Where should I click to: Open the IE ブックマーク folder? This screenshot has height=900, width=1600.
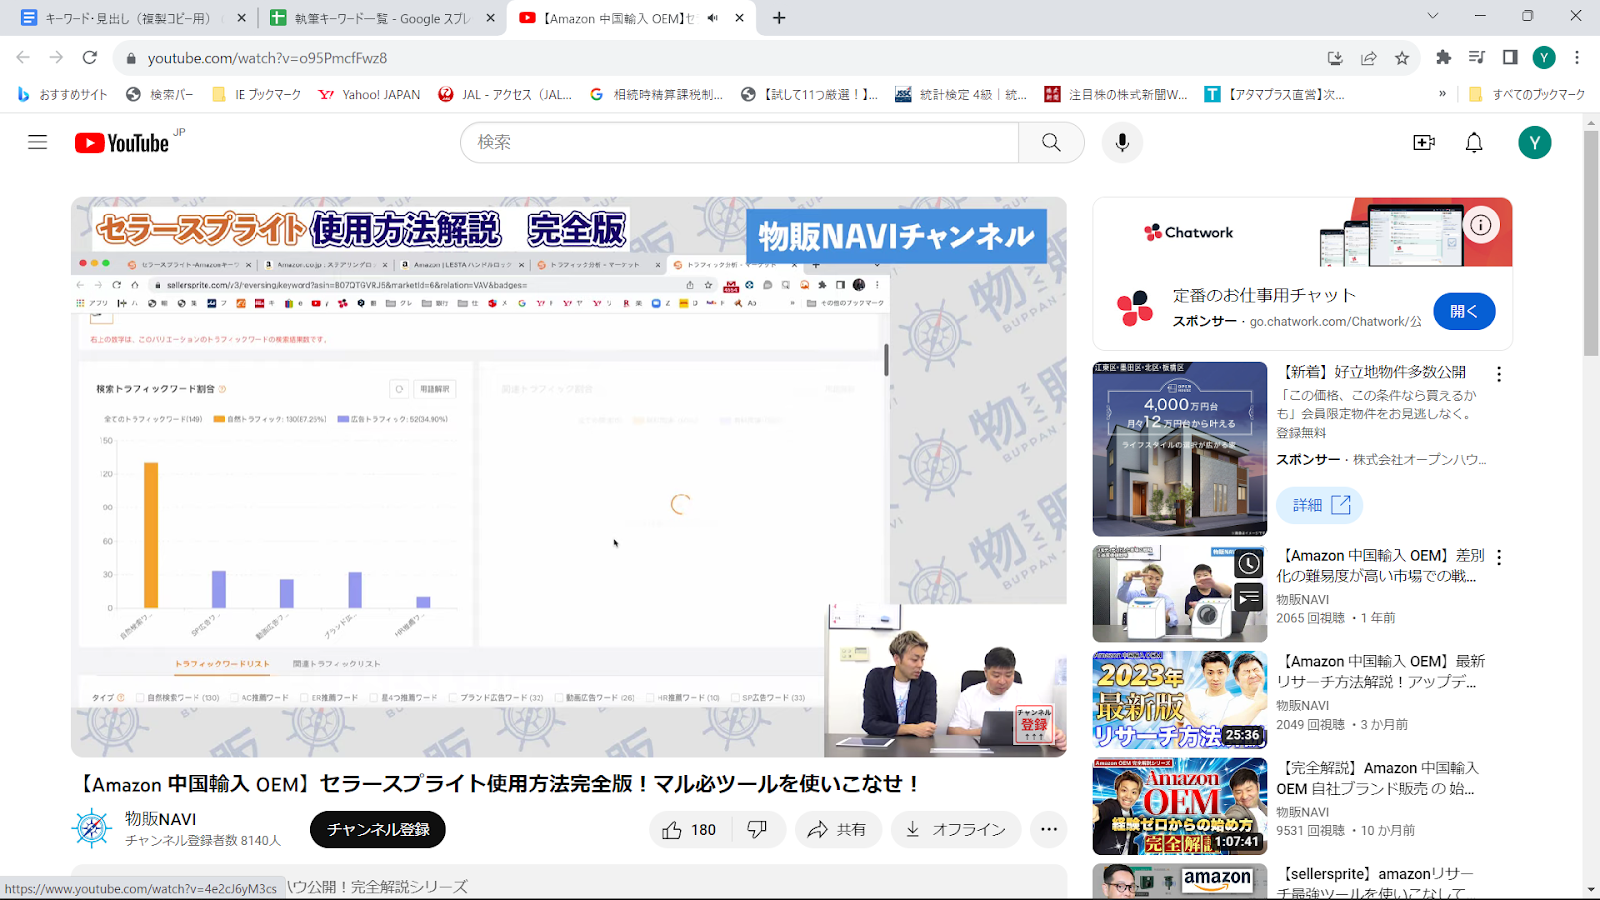pos(257,94)
